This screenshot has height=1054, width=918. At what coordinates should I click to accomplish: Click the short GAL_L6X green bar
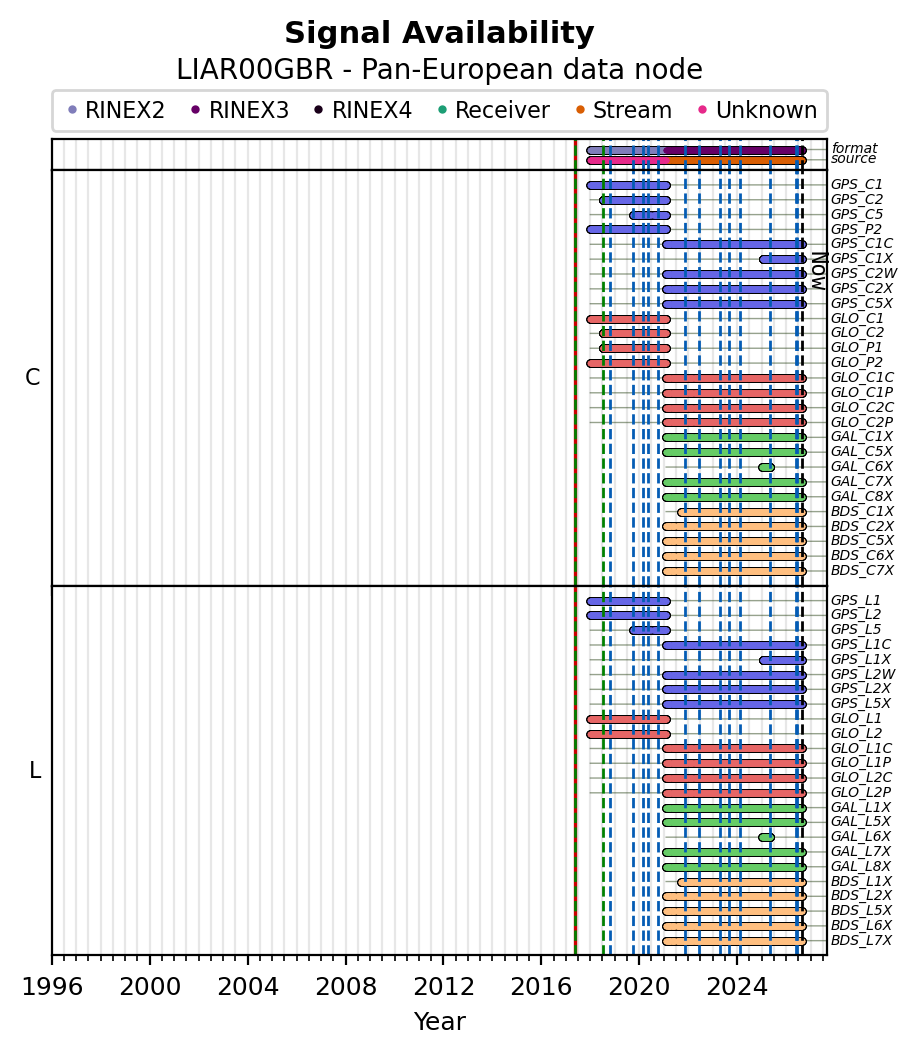766,838
